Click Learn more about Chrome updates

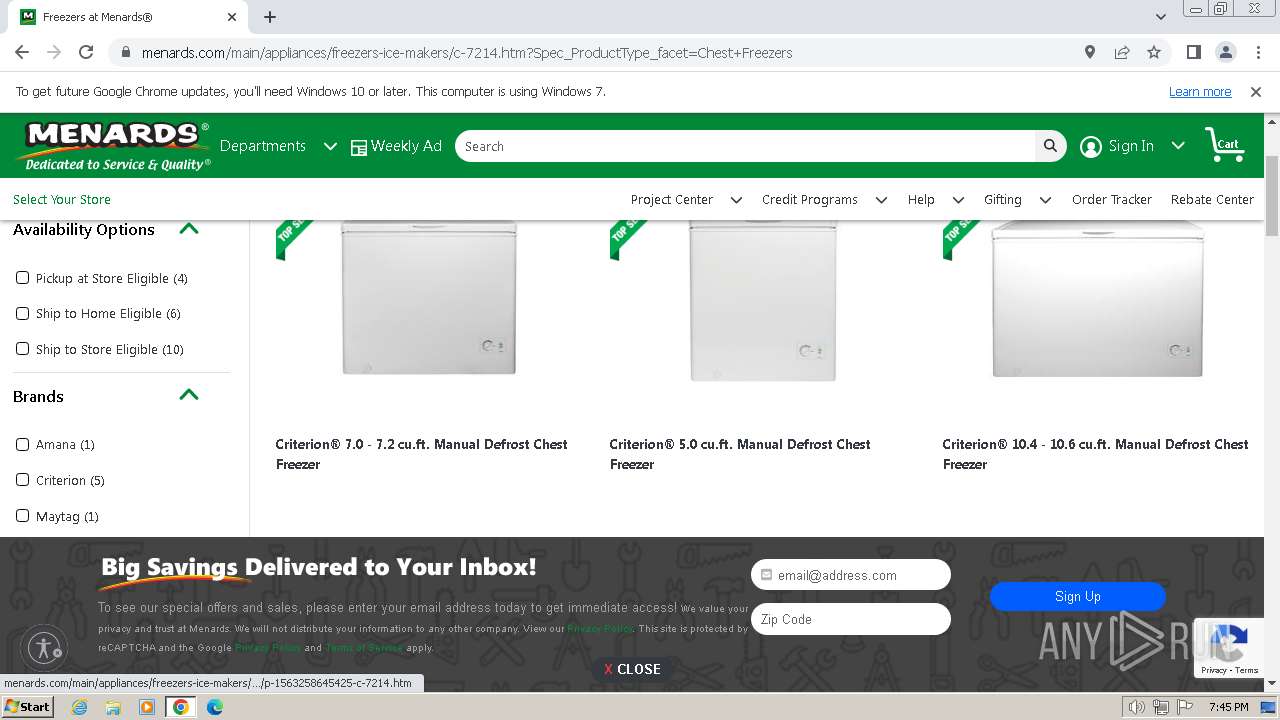[x=1200, y=91]
